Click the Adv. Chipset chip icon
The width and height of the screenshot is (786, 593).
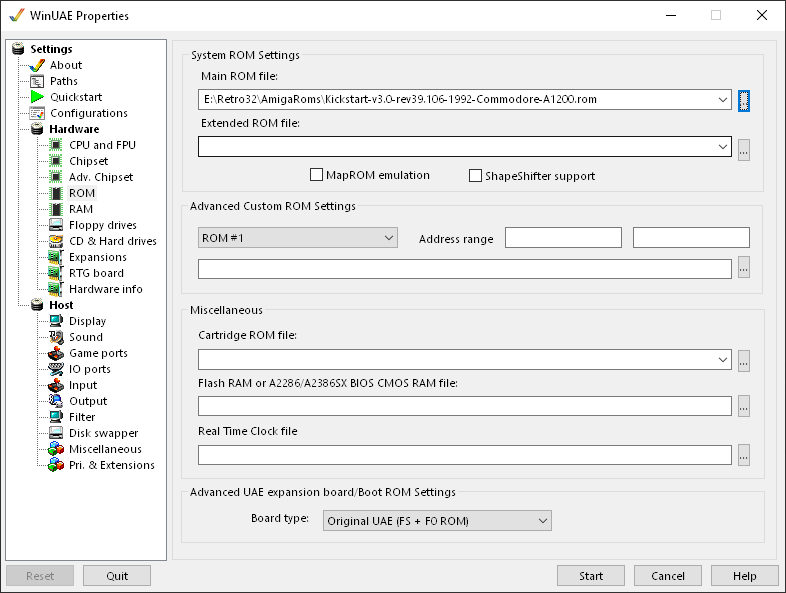pyautogui.click(x=56, y=177)
